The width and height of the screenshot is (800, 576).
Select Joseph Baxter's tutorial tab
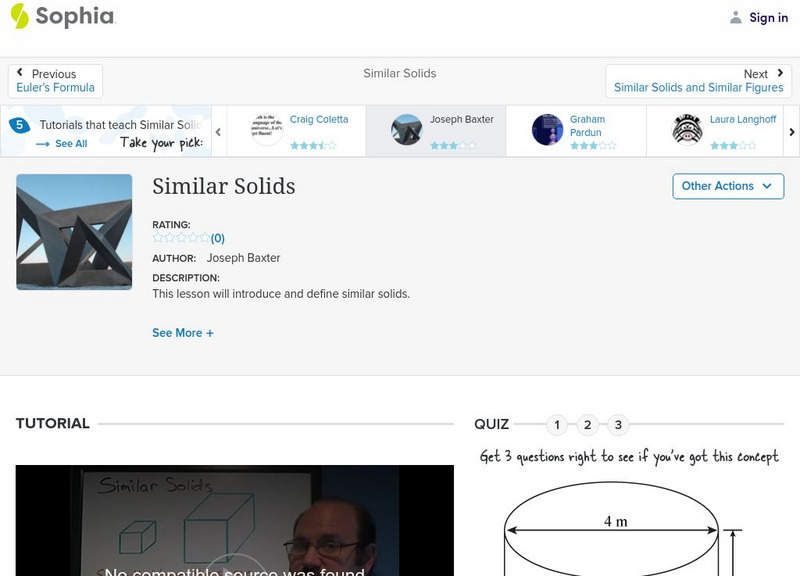pos(436,131)
